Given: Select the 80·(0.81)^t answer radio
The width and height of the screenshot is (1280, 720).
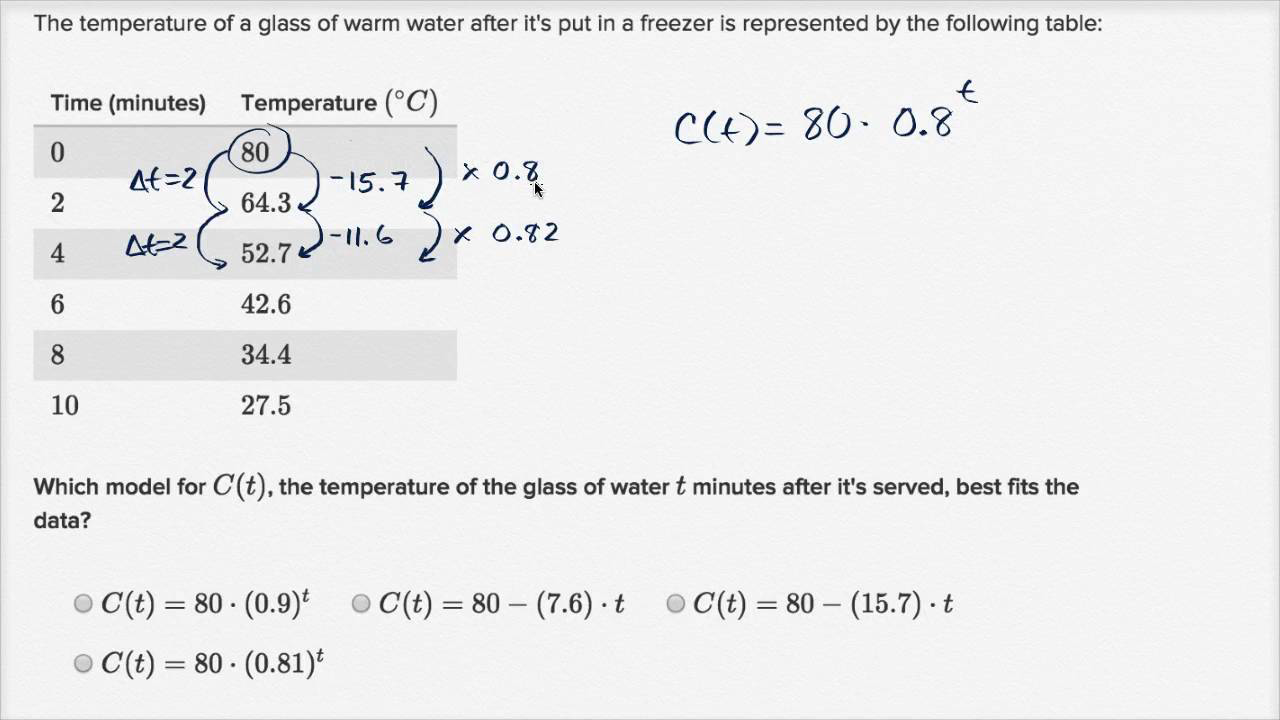Looking at the screenshot, I should pos(83,663).
